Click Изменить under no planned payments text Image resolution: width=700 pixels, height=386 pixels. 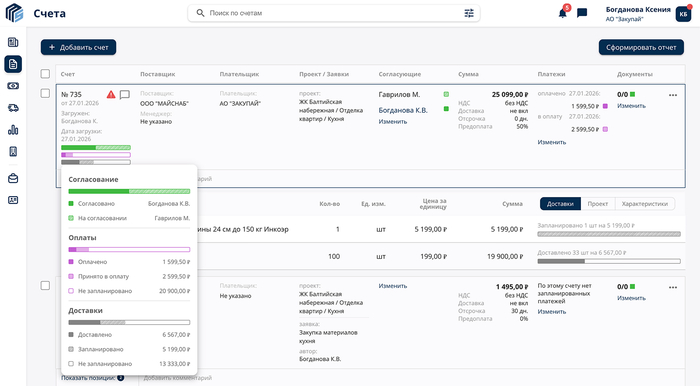click(x=552, y=311)
